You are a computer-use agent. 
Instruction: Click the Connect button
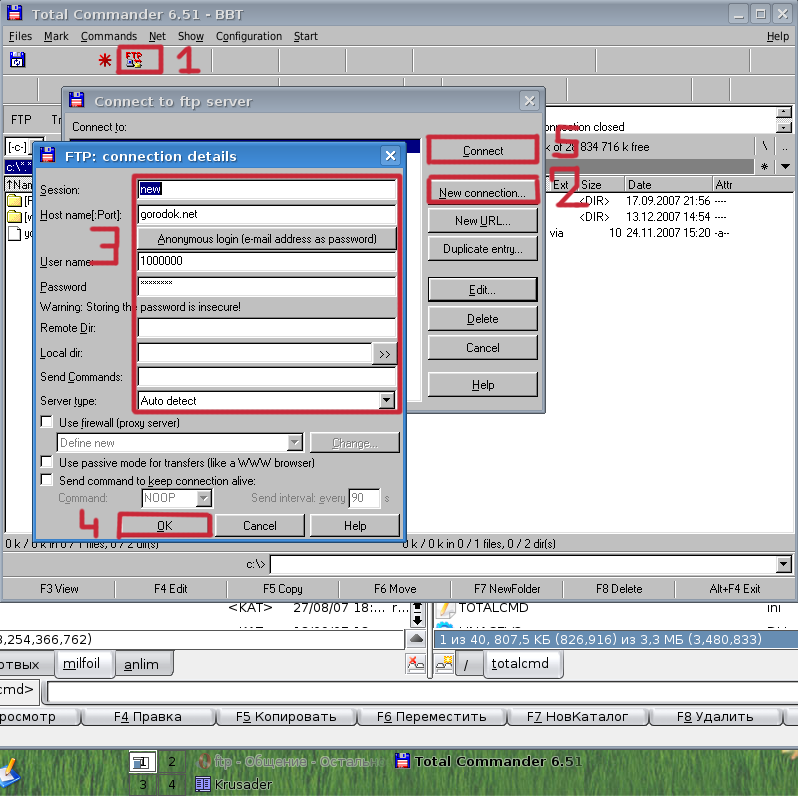click(x=482, y=151)
